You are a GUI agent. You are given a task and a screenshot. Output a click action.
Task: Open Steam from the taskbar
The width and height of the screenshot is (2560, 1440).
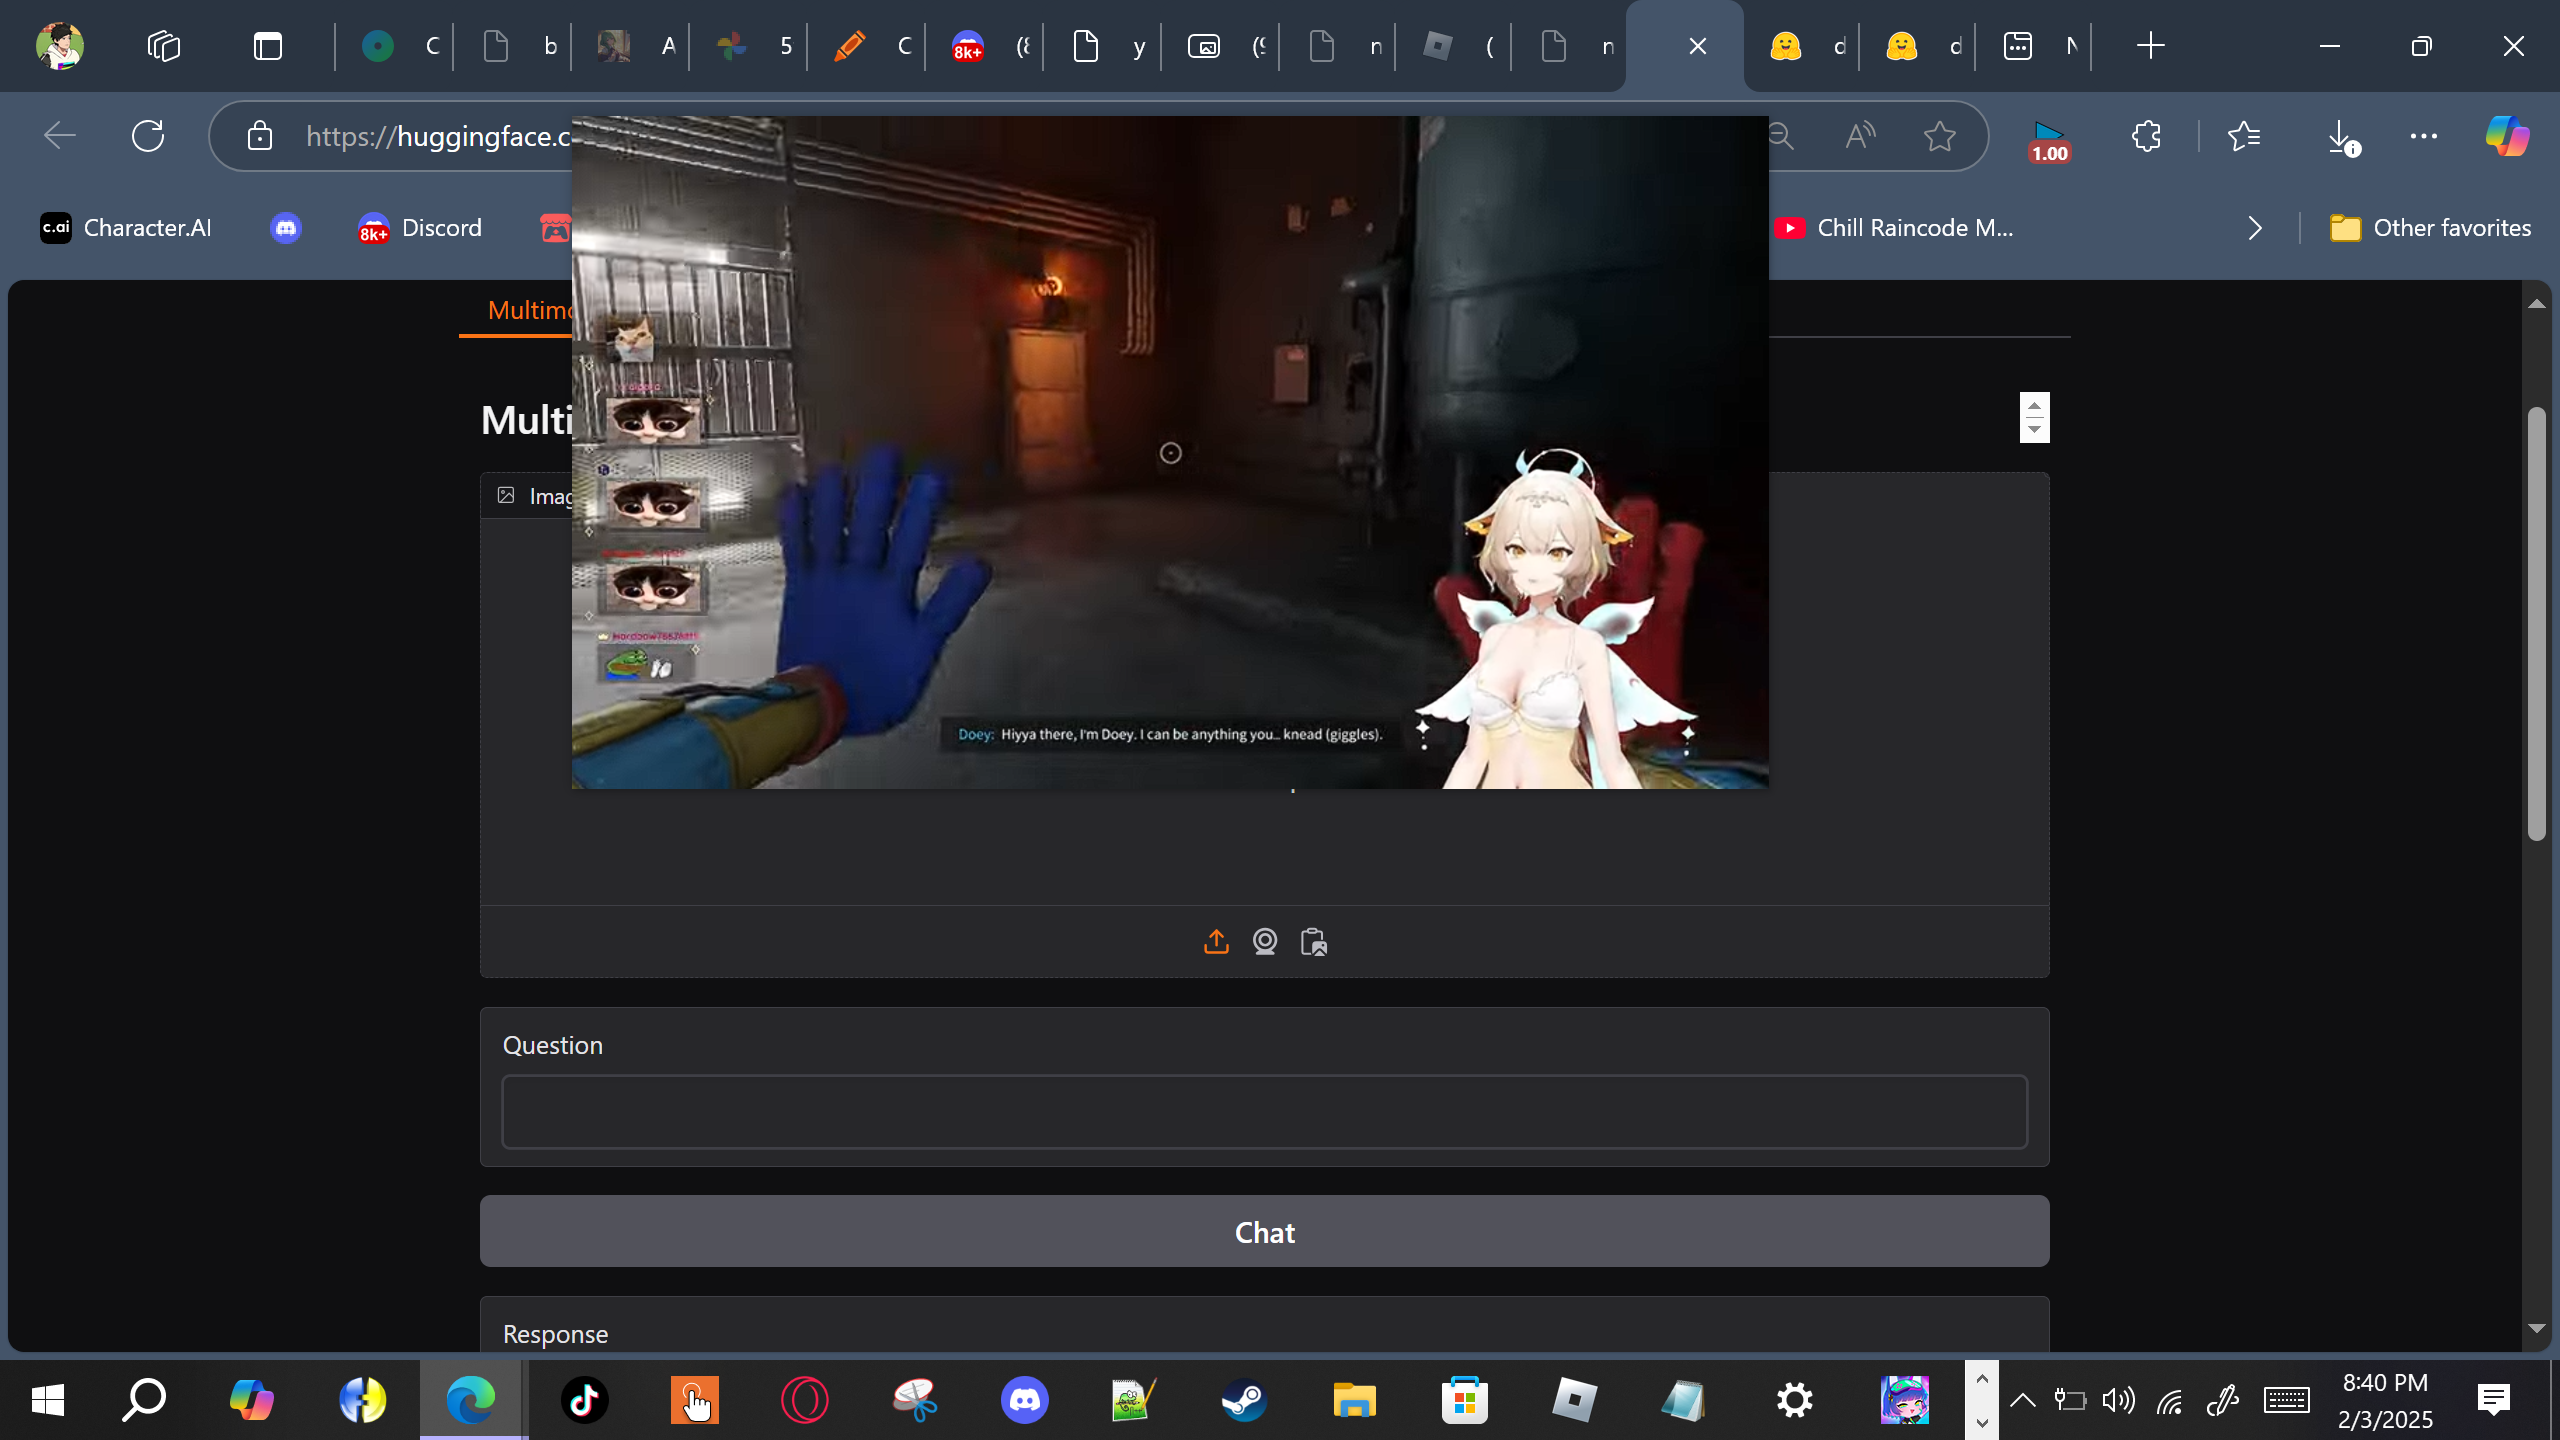point(1244,1400)
